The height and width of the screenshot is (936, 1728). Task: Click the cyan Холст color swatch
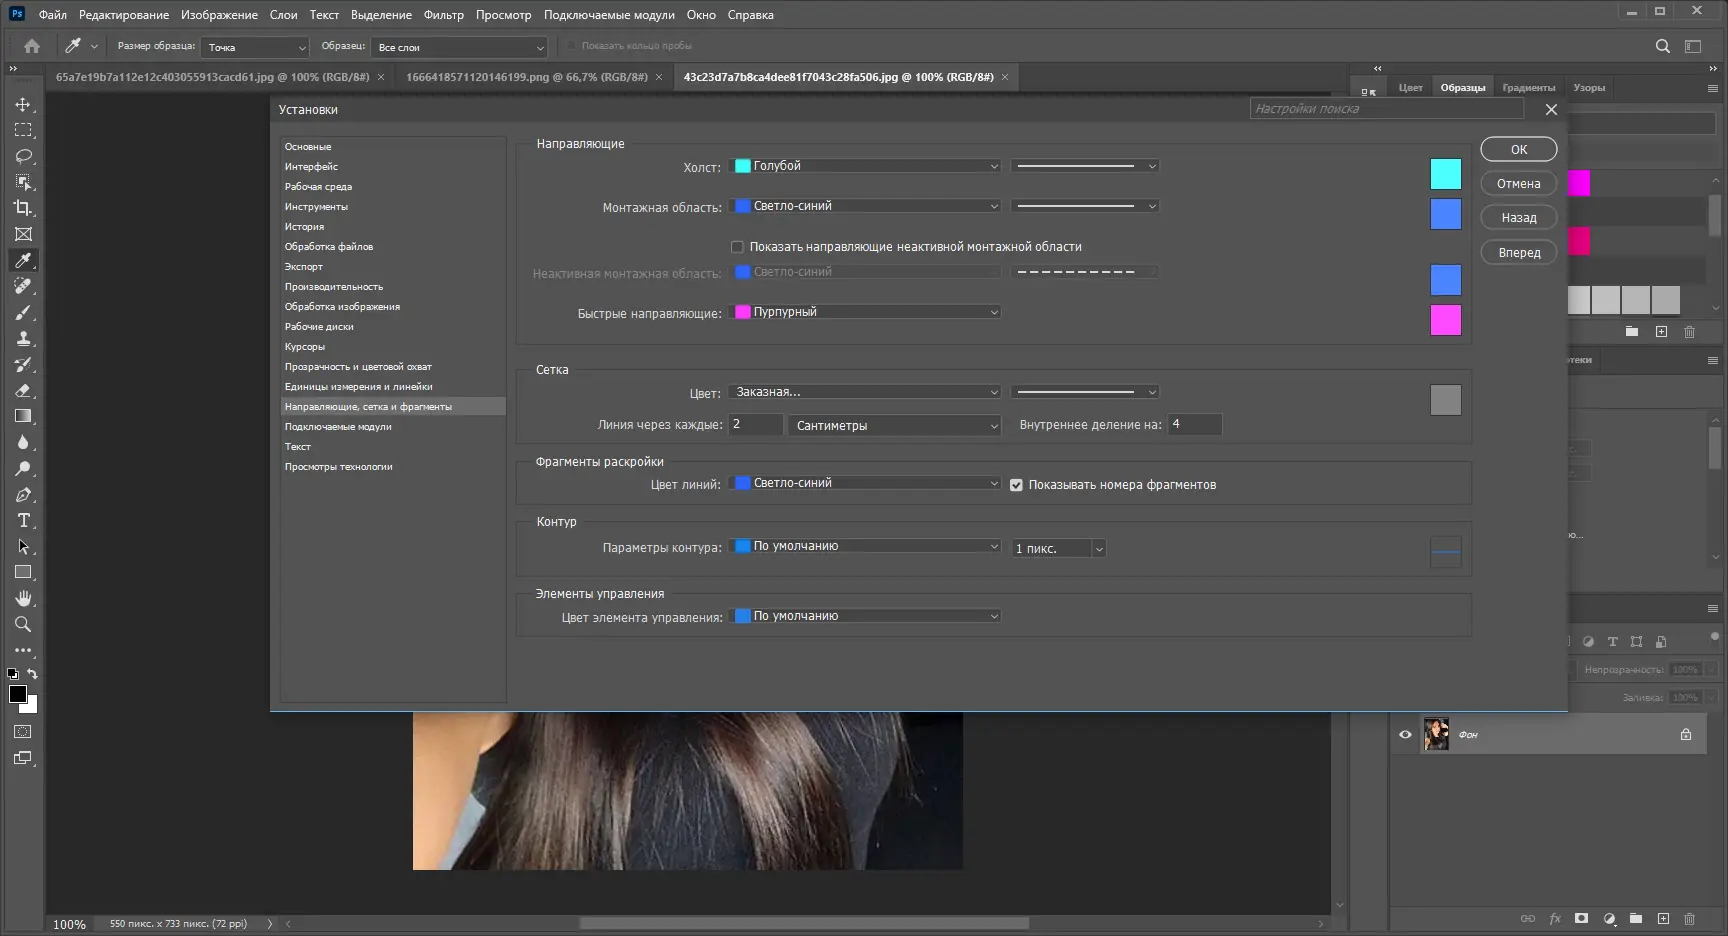[1445, 173]
